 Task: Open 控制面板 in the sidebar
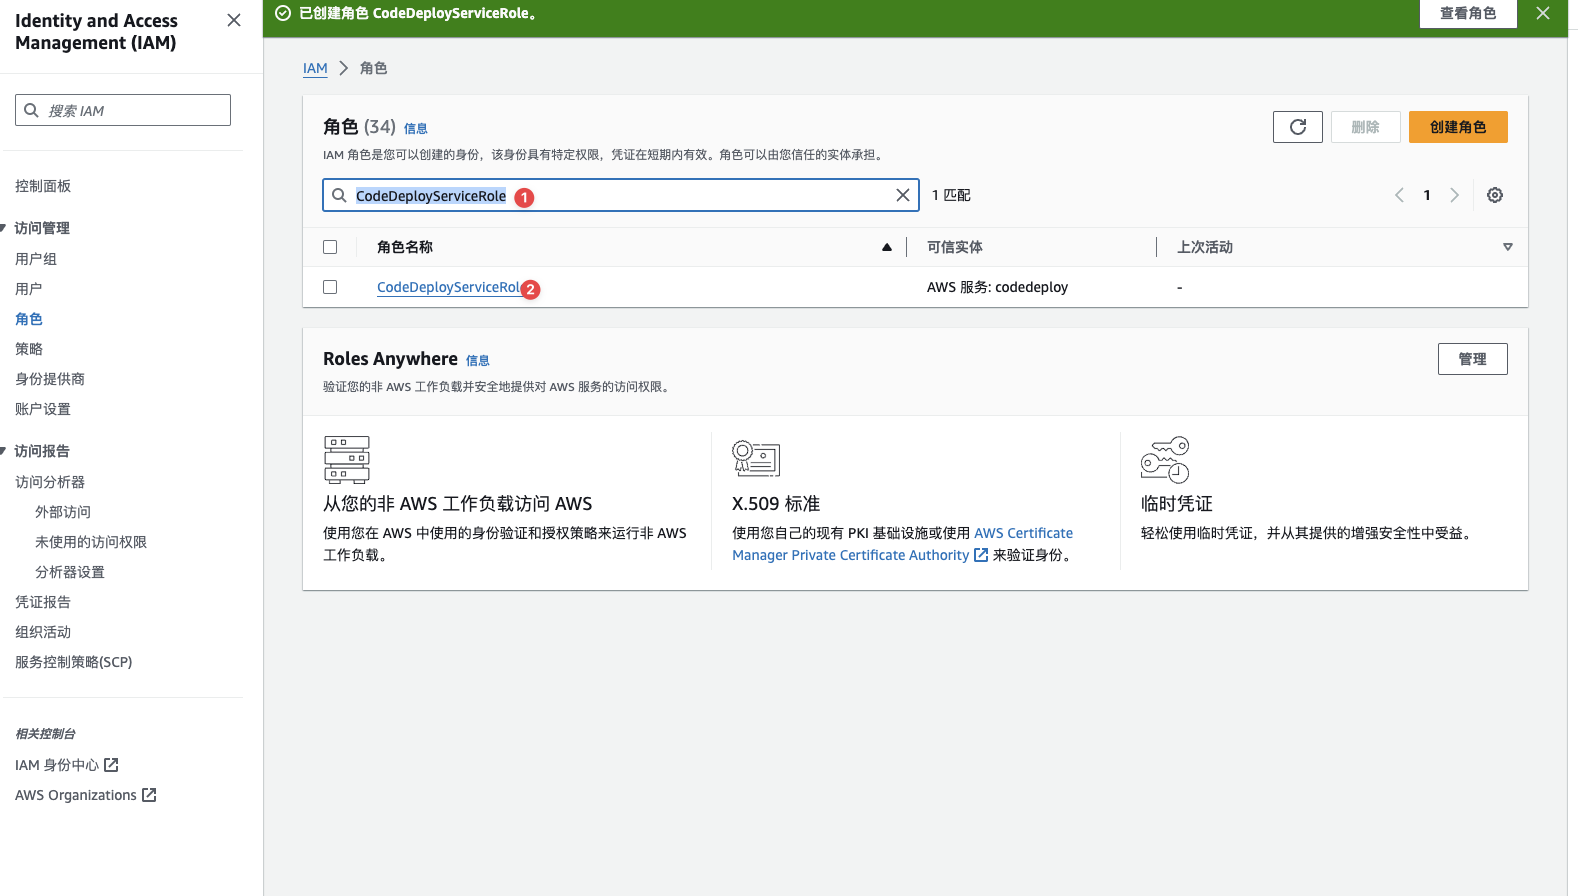coord(43,186)
